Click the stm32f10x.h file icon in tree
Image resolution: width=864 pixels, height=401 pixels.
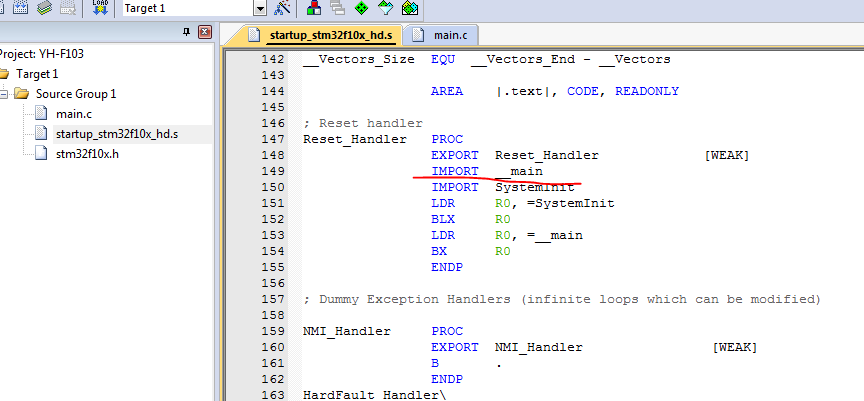[41, 154]
